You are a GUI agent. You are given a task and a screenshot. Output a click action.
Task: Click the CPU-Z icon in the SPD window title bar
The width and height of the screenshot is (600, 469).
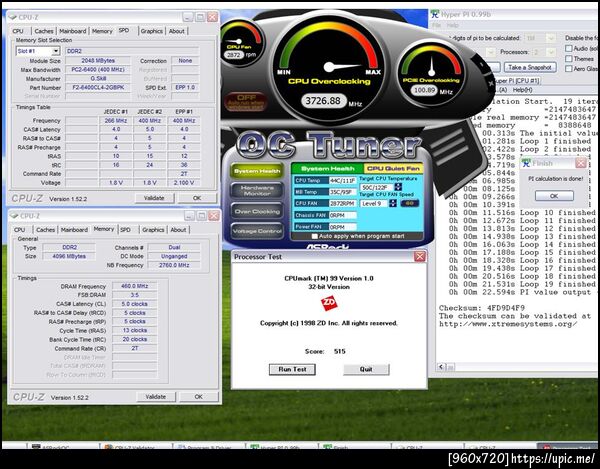click(13, 17)
